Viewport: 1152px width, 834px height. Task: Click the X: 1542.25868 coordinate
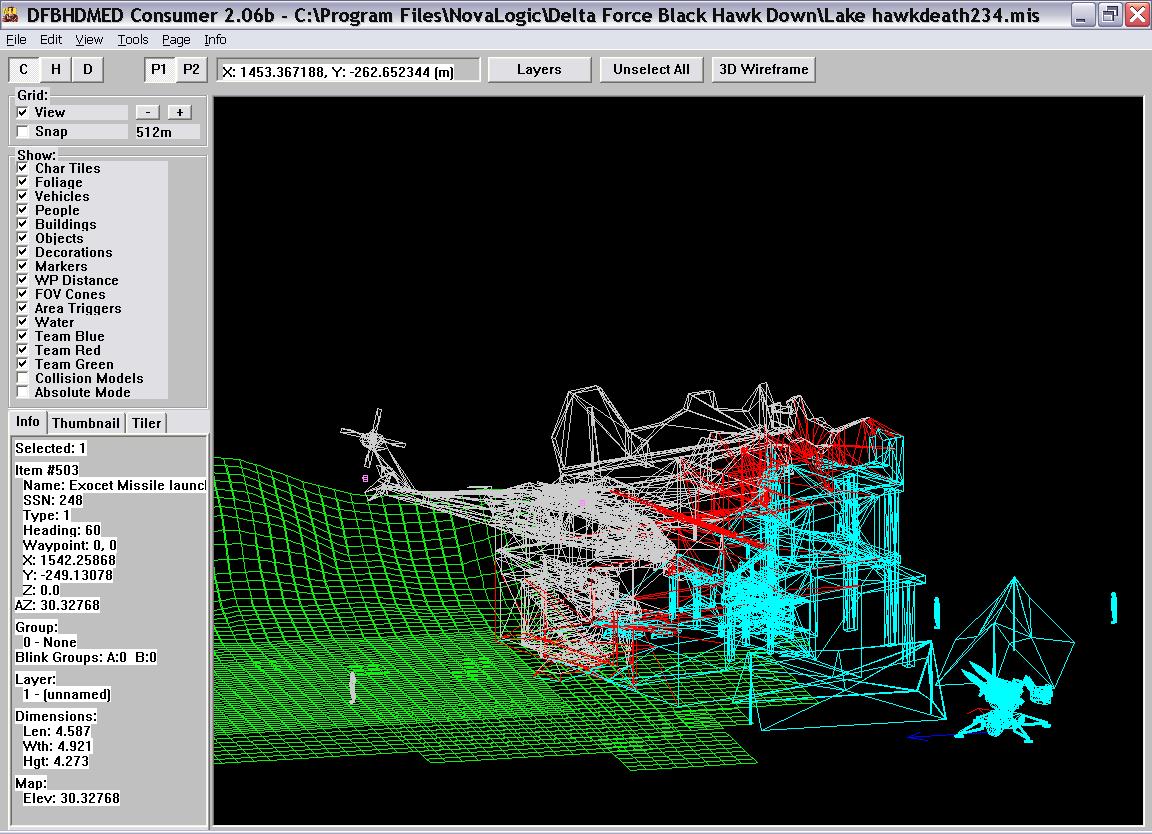tap(69, 560)
